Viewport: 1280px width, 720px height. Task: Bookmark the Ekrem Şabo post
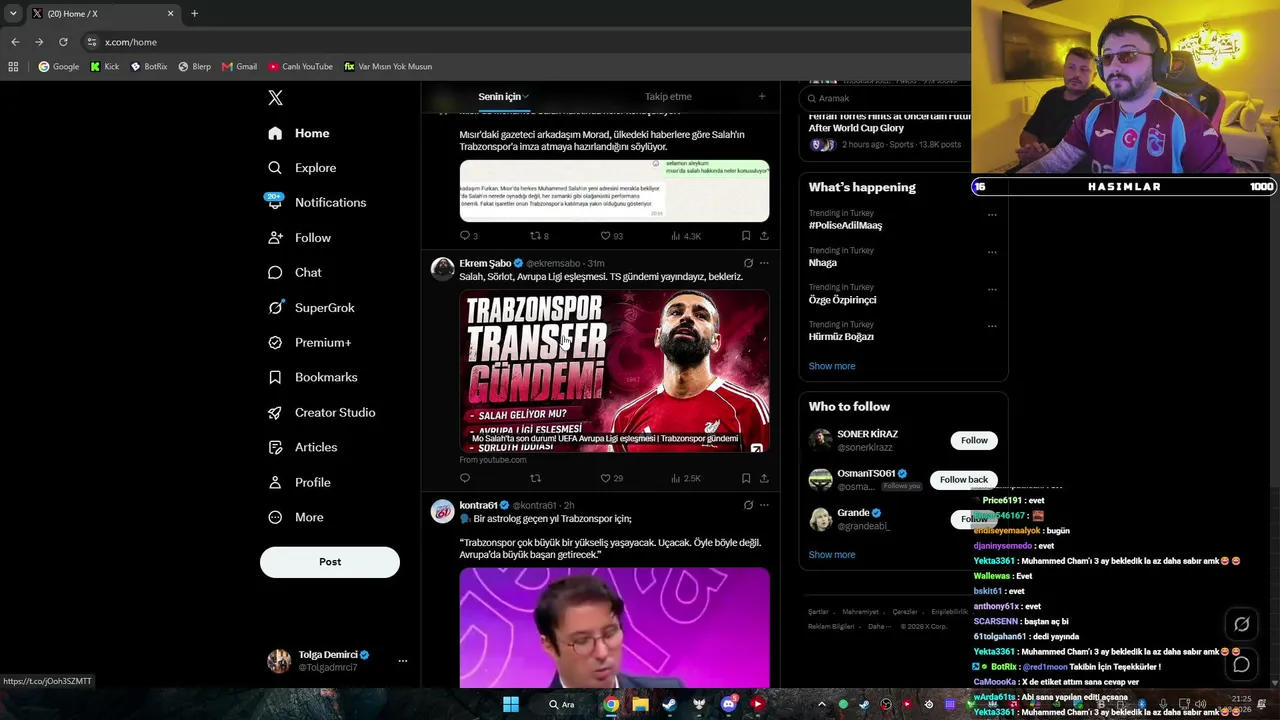746,478
